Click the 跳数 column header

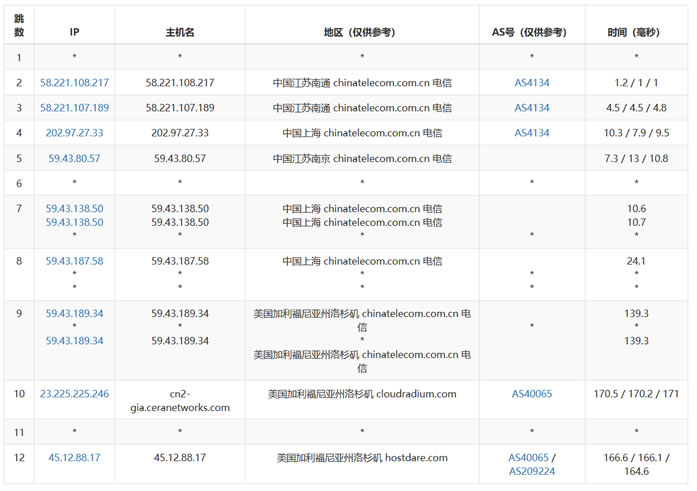coord(20,25)
